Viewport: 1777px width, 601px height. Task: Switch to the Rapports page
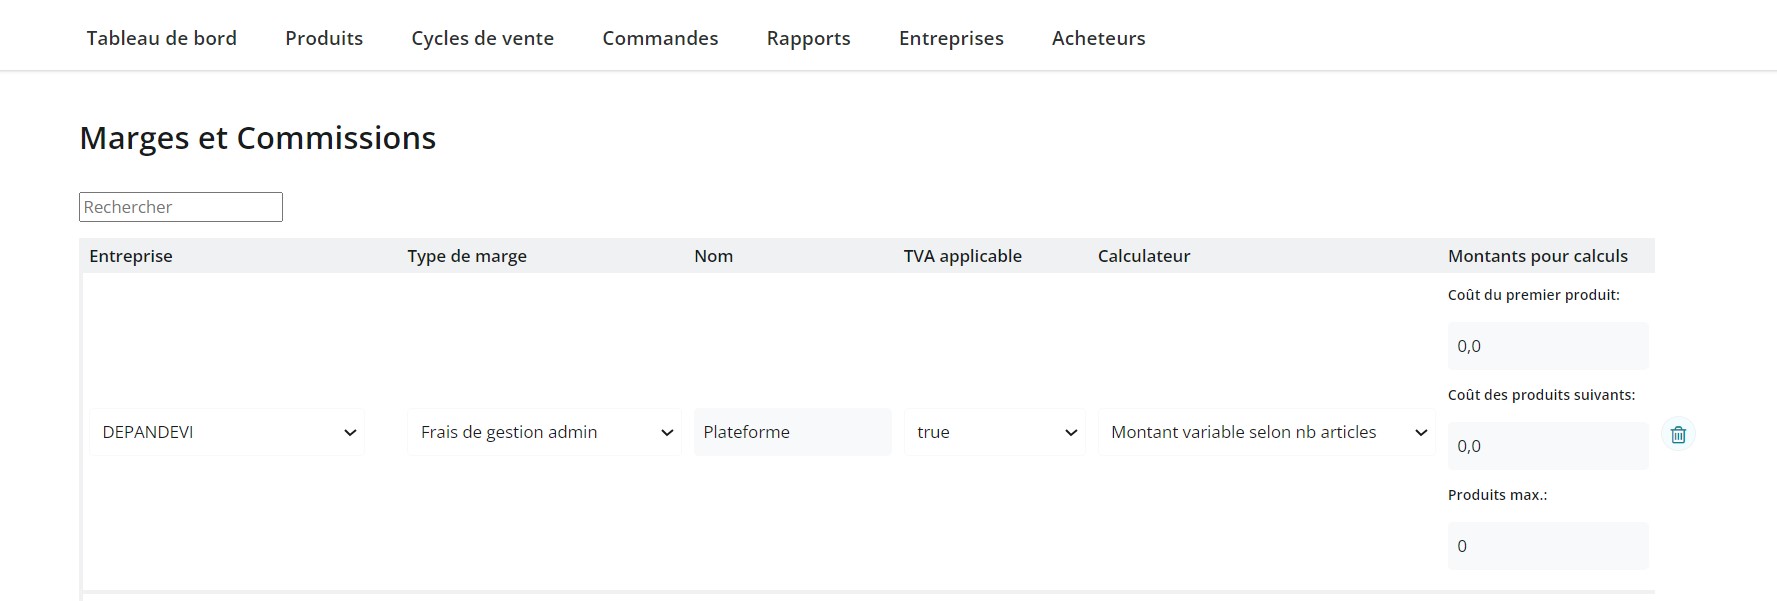808,38
